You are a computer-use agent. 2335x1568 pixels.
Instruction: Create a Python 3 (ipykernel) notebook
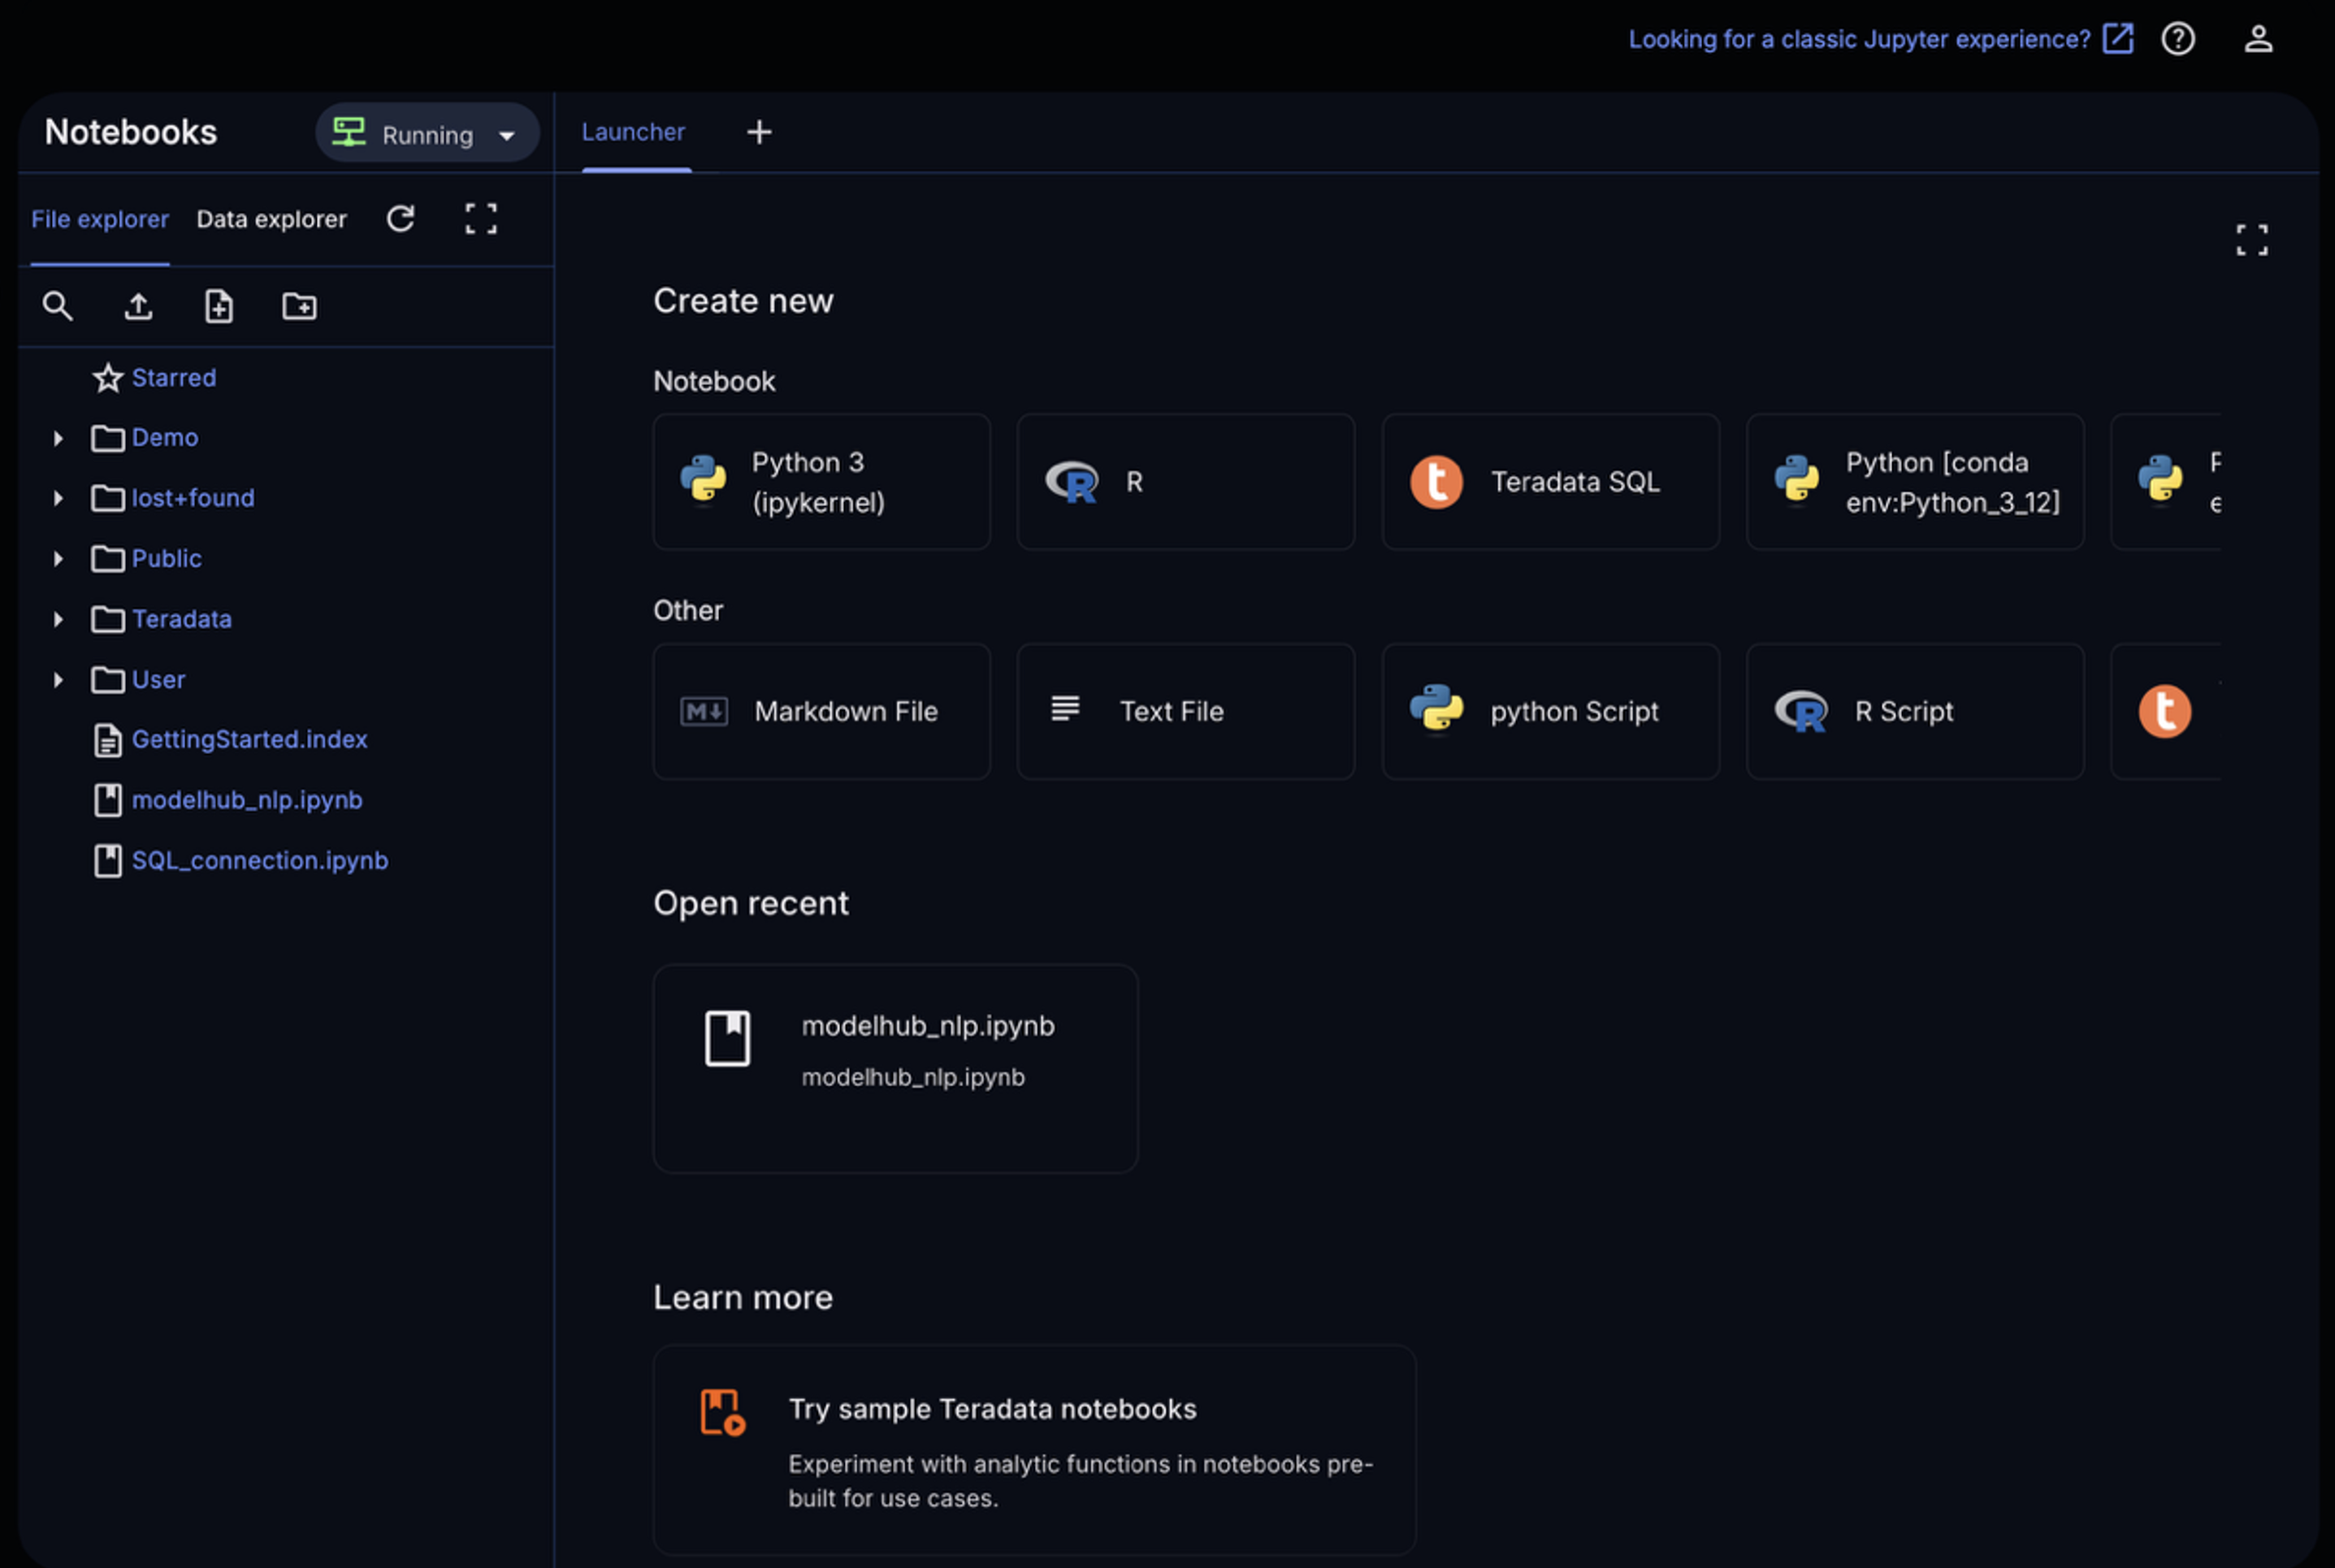(822, 482)
